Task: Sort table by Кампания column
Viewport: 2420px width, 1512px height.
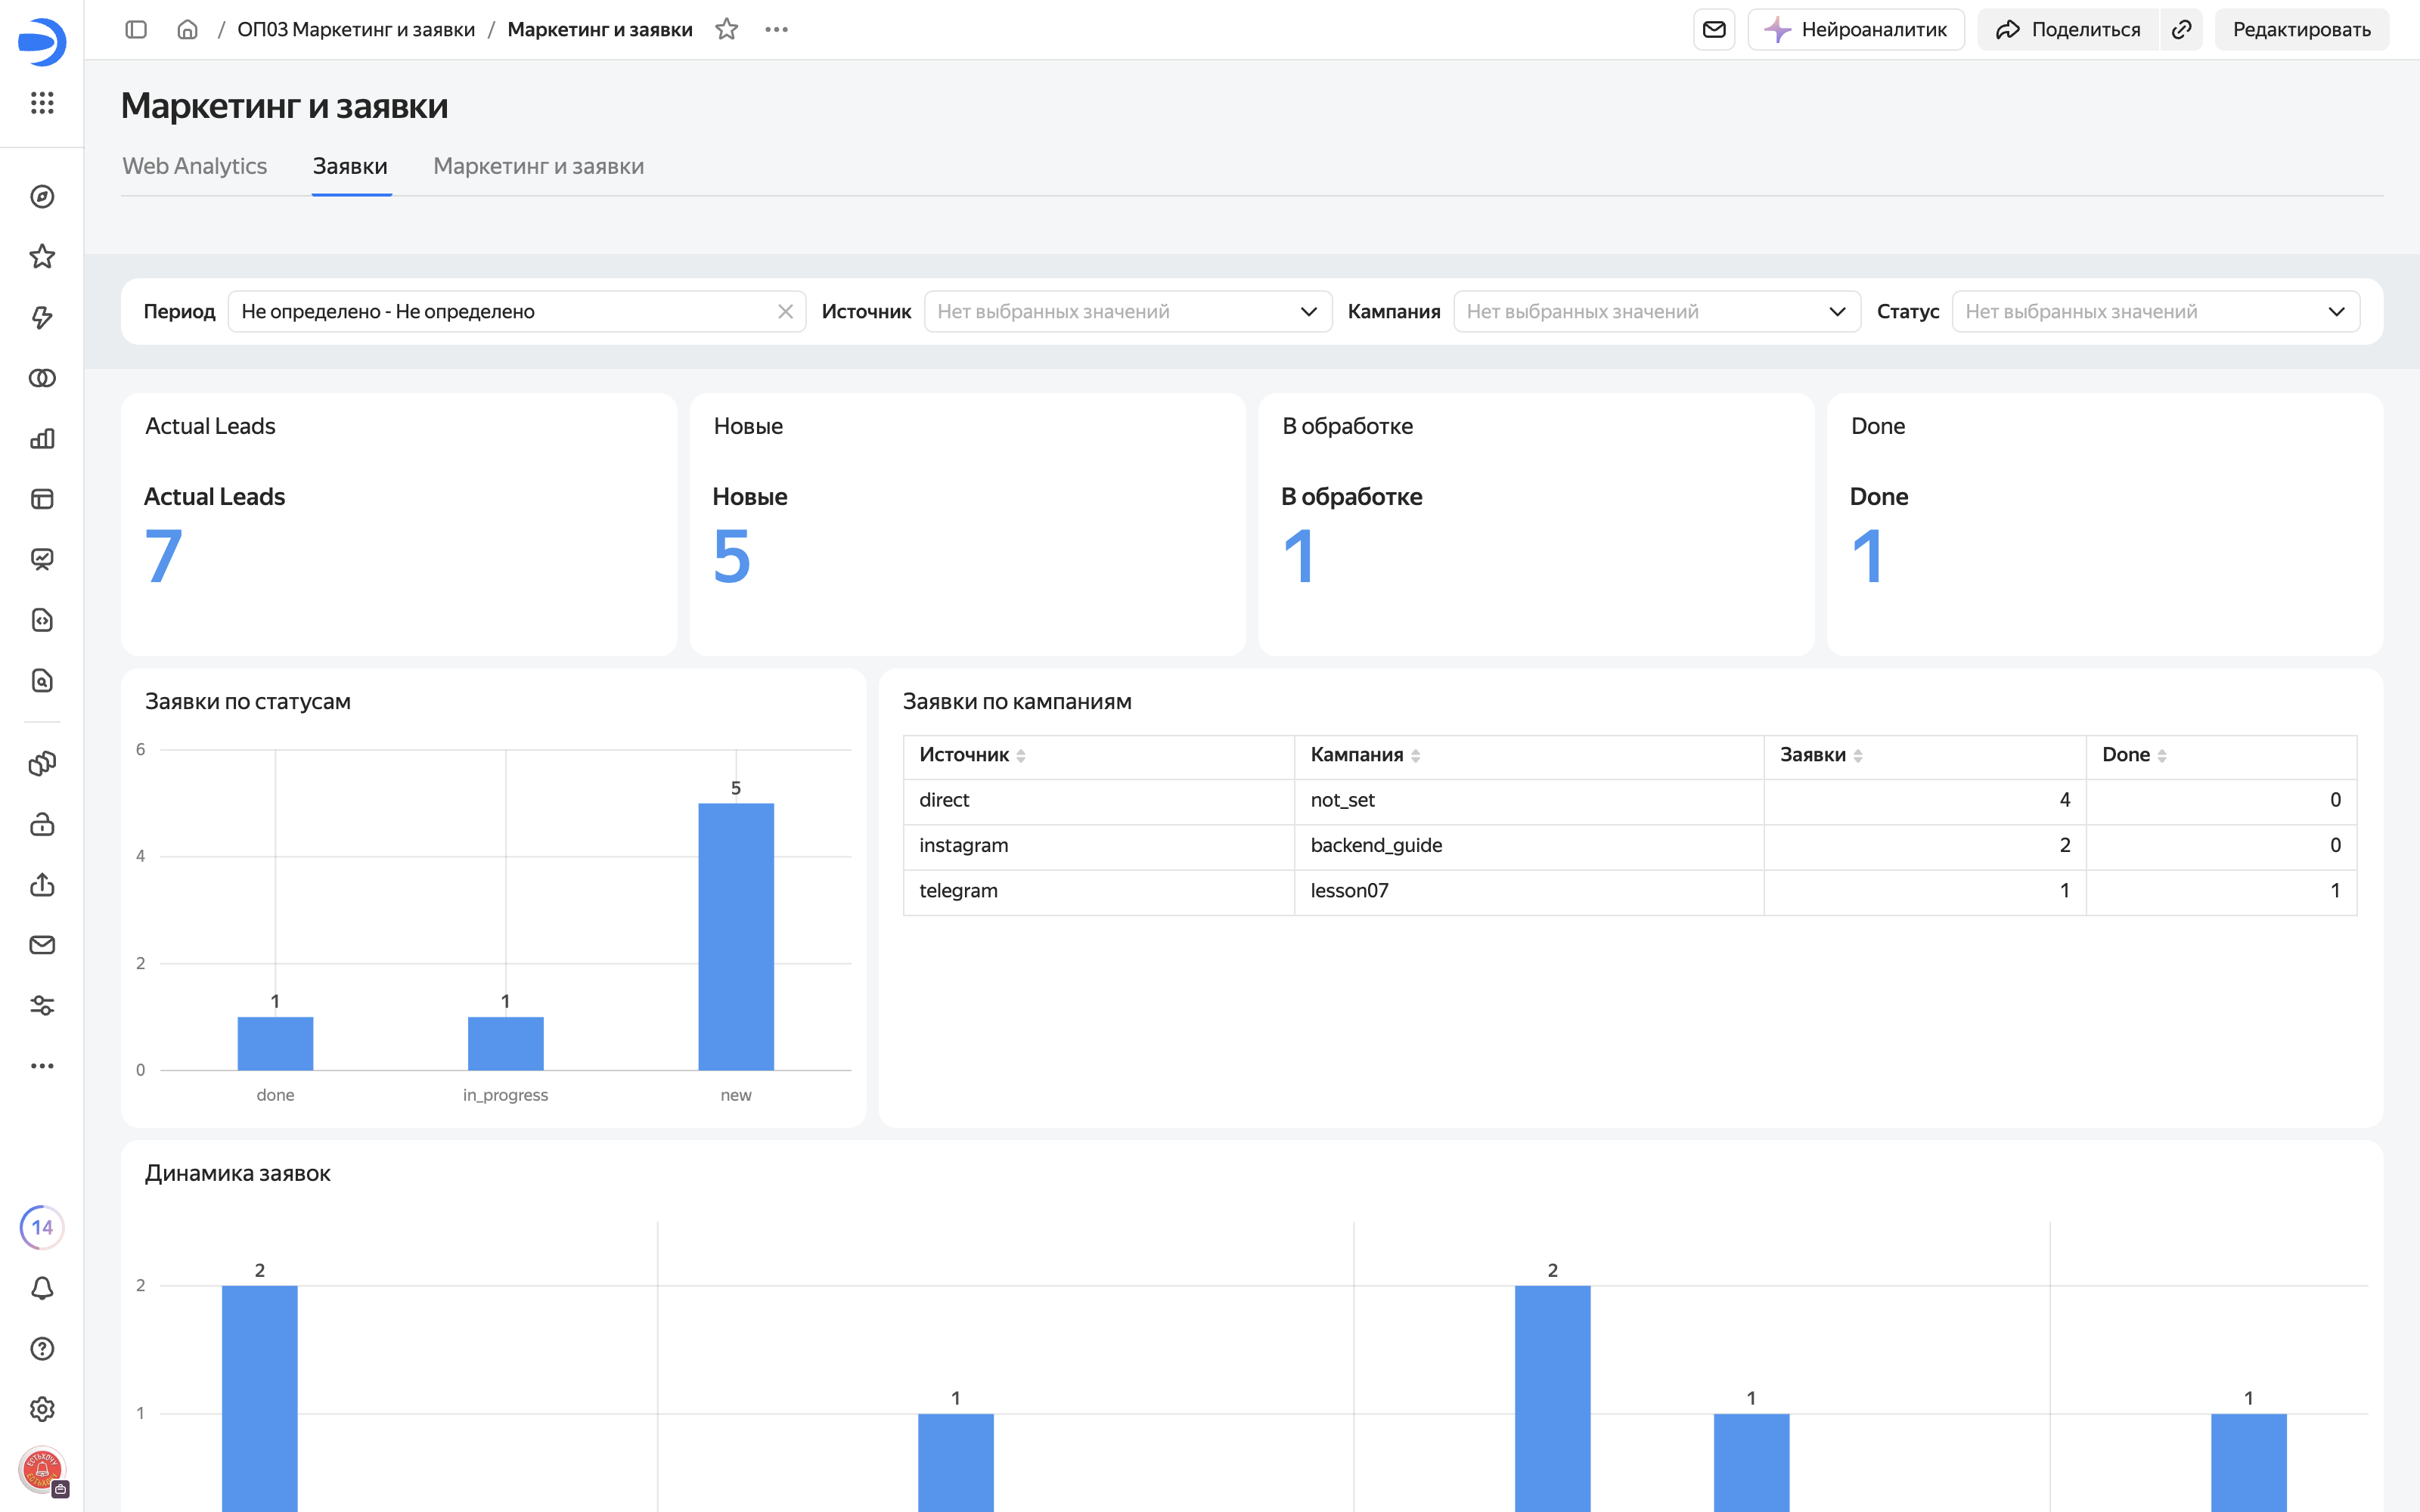Action: [1365, 755]
